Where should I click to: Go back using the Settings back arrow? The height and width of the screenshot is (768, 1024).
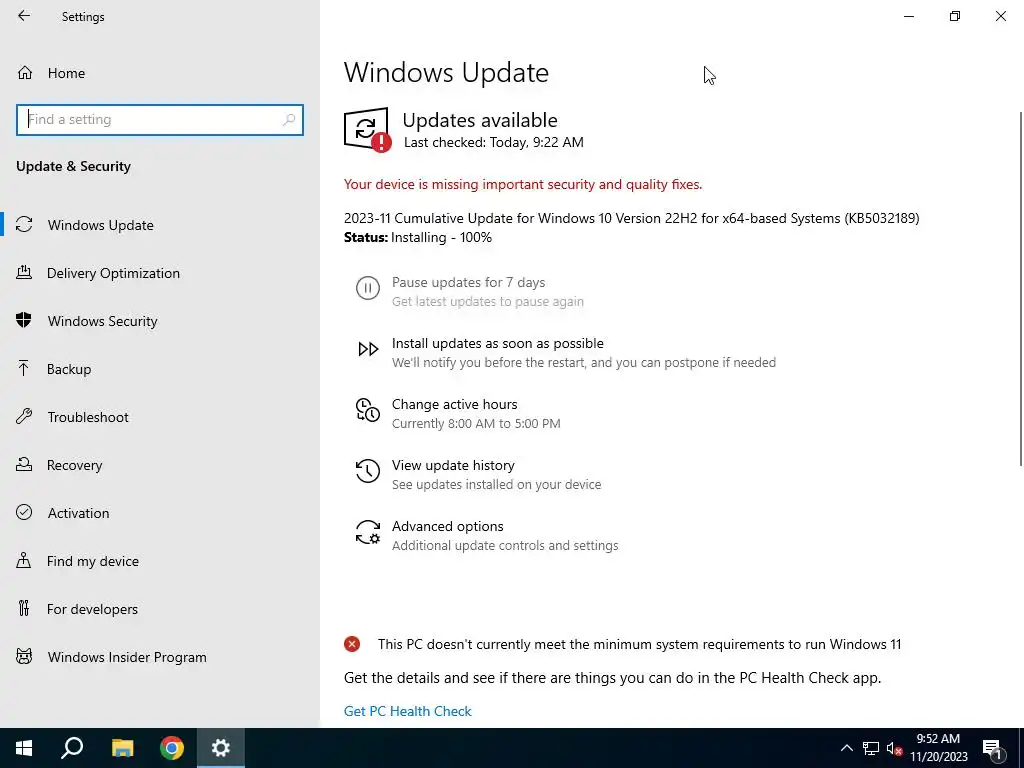(24, 16)
